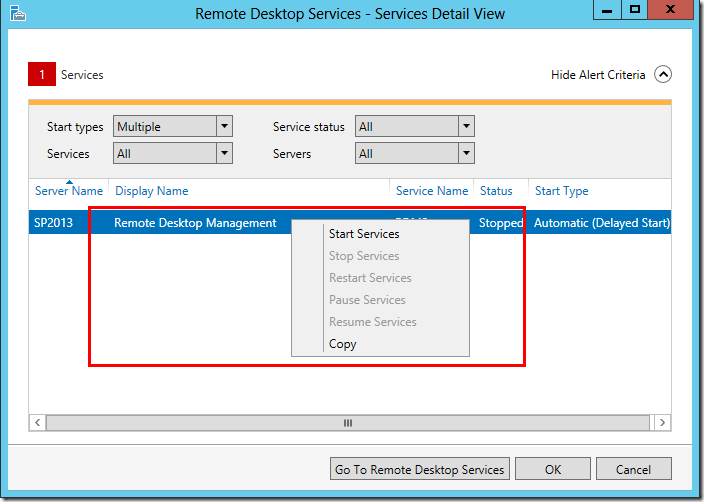Click the scrollbar left arrow
The image size is (704, 502).
[38, 423]
